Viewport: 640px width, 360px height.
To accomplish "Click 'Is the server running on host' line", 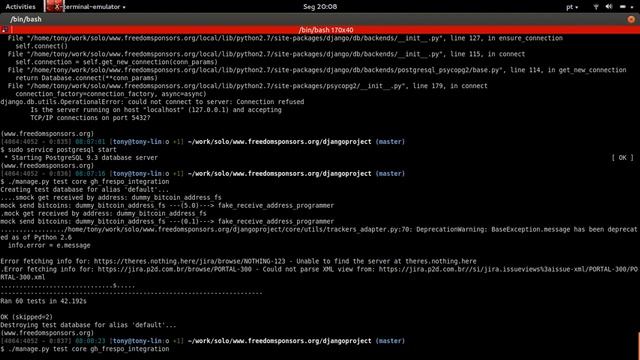I will [156, 110].
